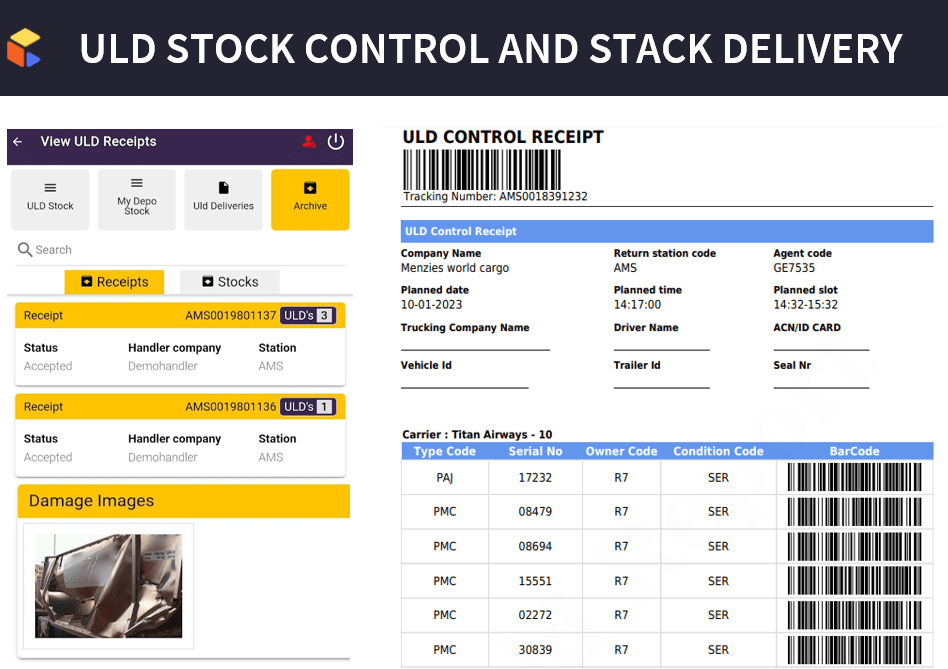
Task: Open the damaged container thumbnail image
Action: tap(108, 586)
